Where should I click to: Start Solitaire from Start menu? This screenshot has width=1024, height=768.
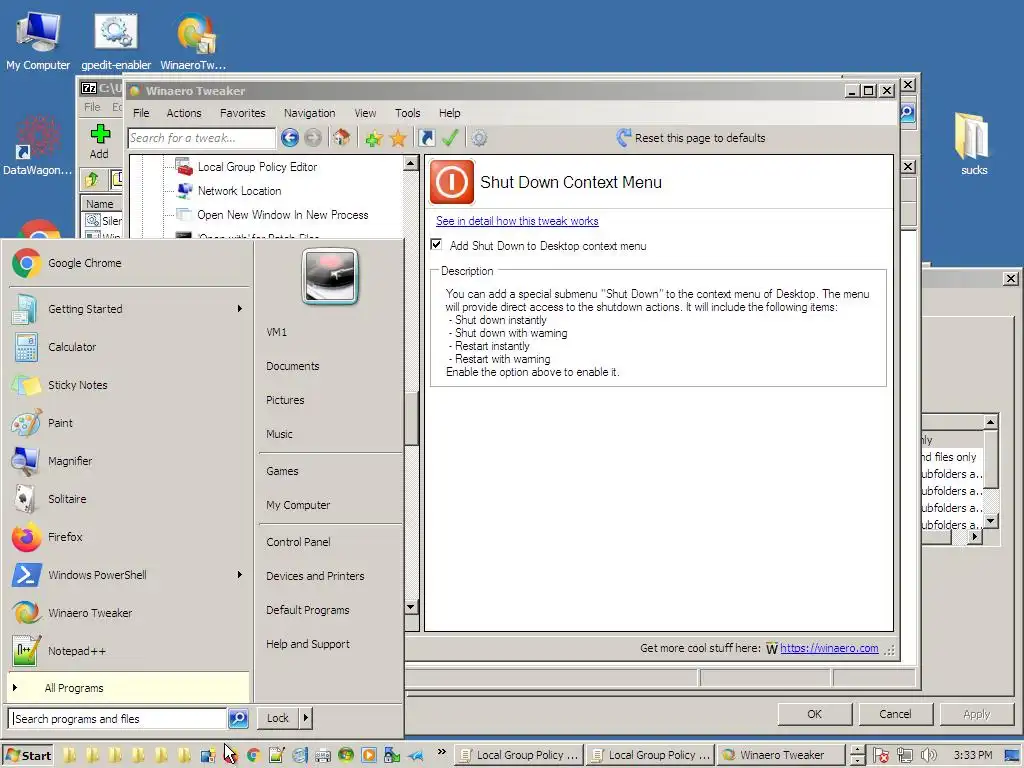(130, 499)
